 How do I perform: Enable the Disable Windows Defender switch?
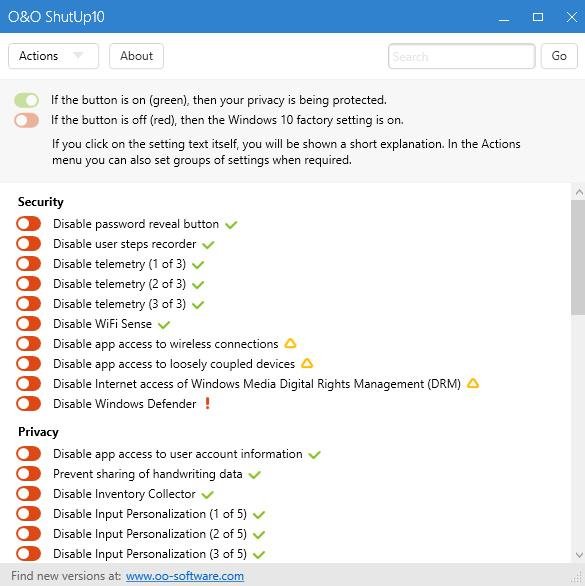[28, 403]
